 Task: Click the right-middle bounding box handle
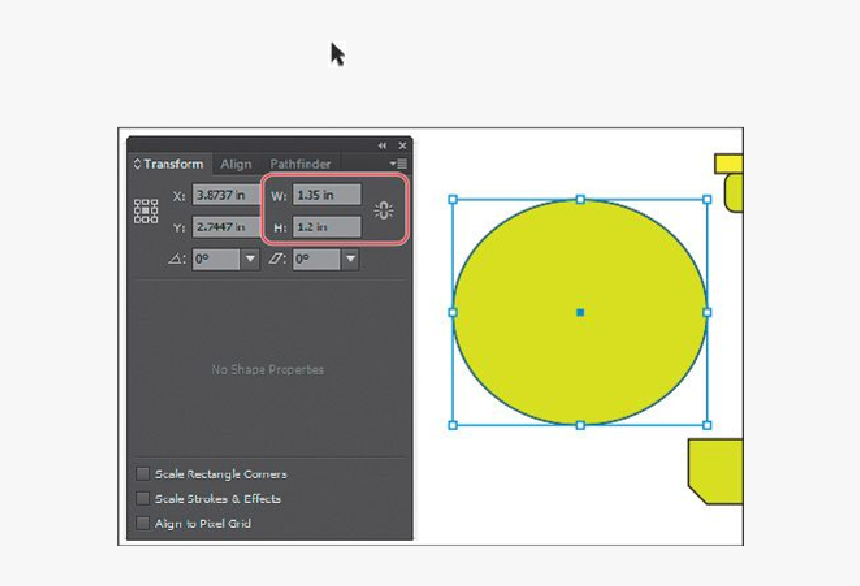[707, 312]
